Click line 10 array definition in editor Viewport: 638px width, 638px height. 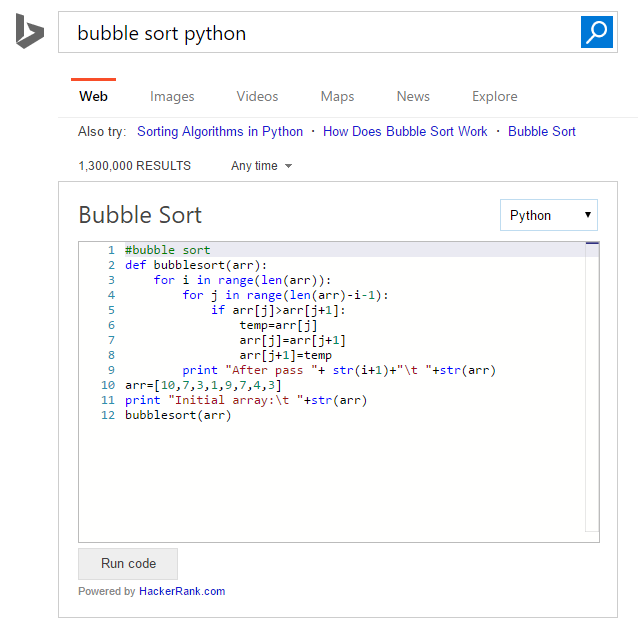(203, 385)
